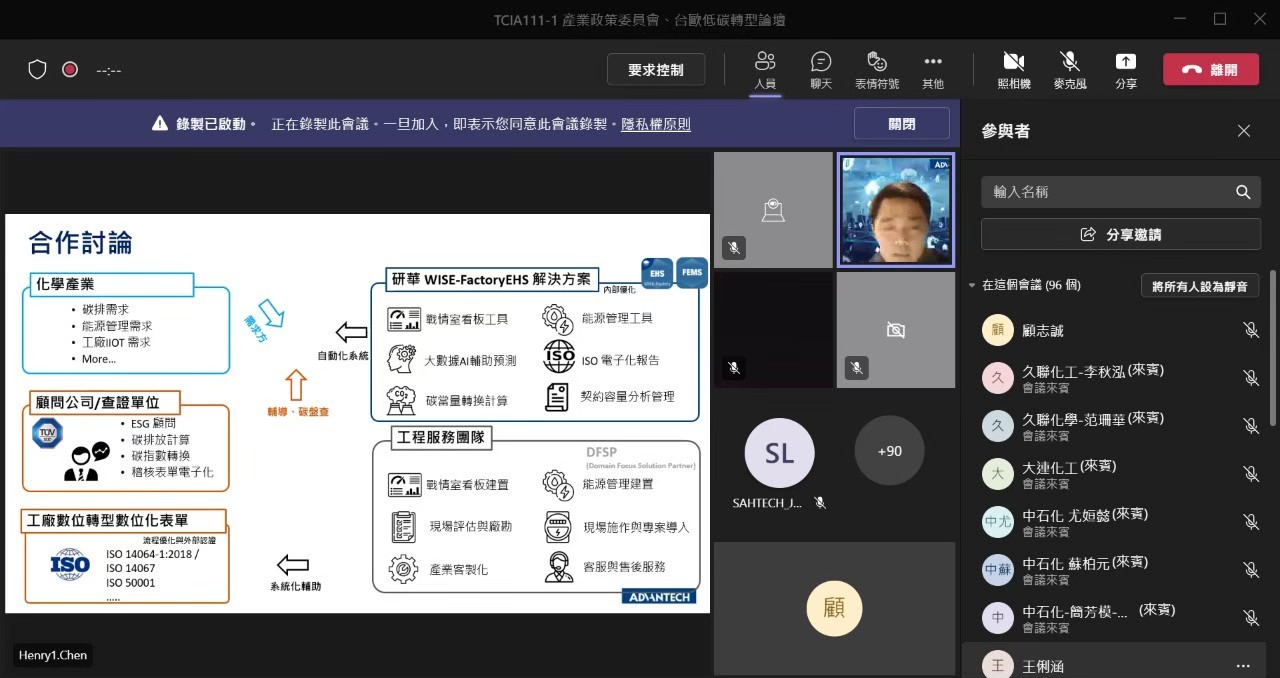Select the gray tile with webcam placeholder

[773, 210]
